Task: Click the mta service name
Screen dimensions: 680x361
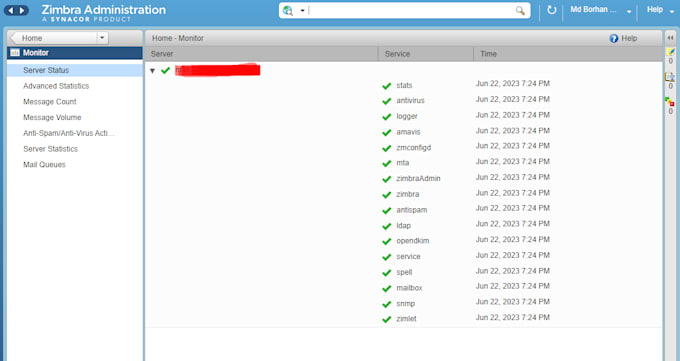Action: (x=402, y=163)
